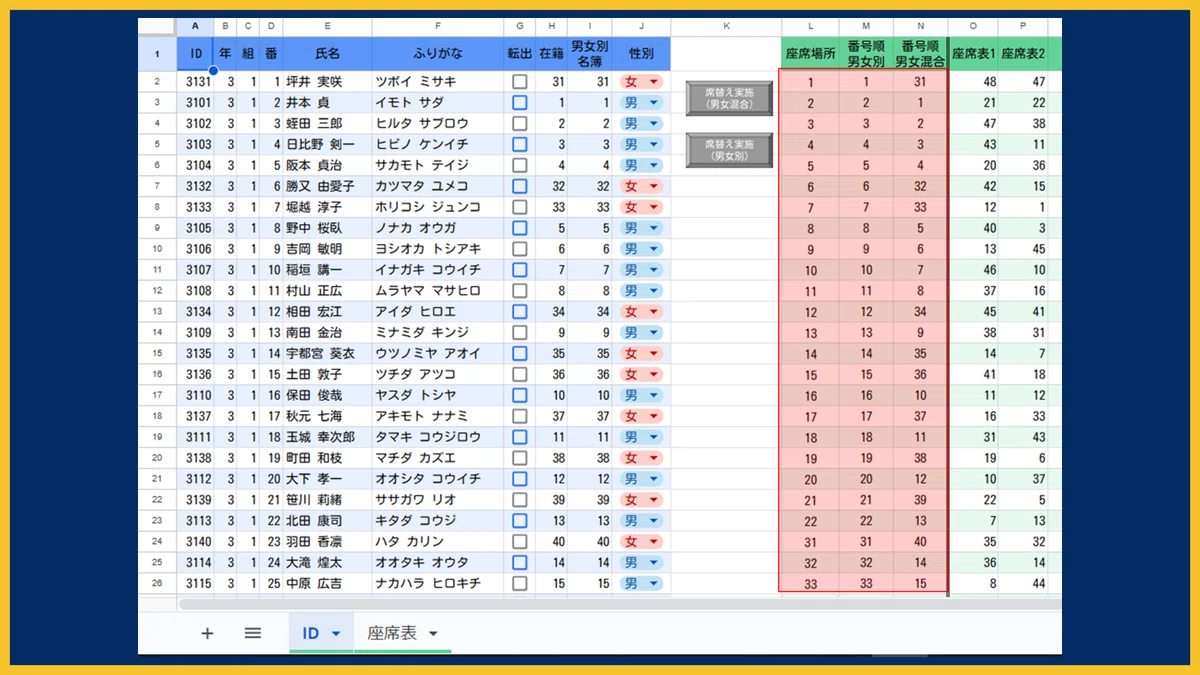Click the cell ウツノミヤ アオイ
The height and width of the screenshot is (675, 1200).
click(437, 353)
